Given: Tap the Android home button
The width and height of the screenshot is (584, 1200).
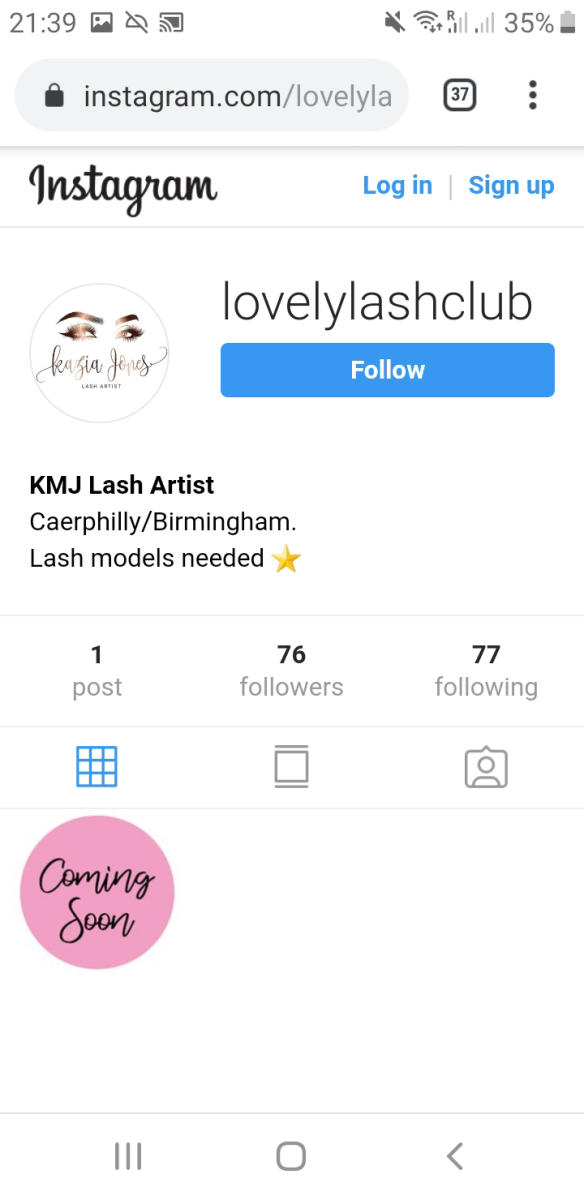Looking at the screenshot, I should tap(291, 1157).
